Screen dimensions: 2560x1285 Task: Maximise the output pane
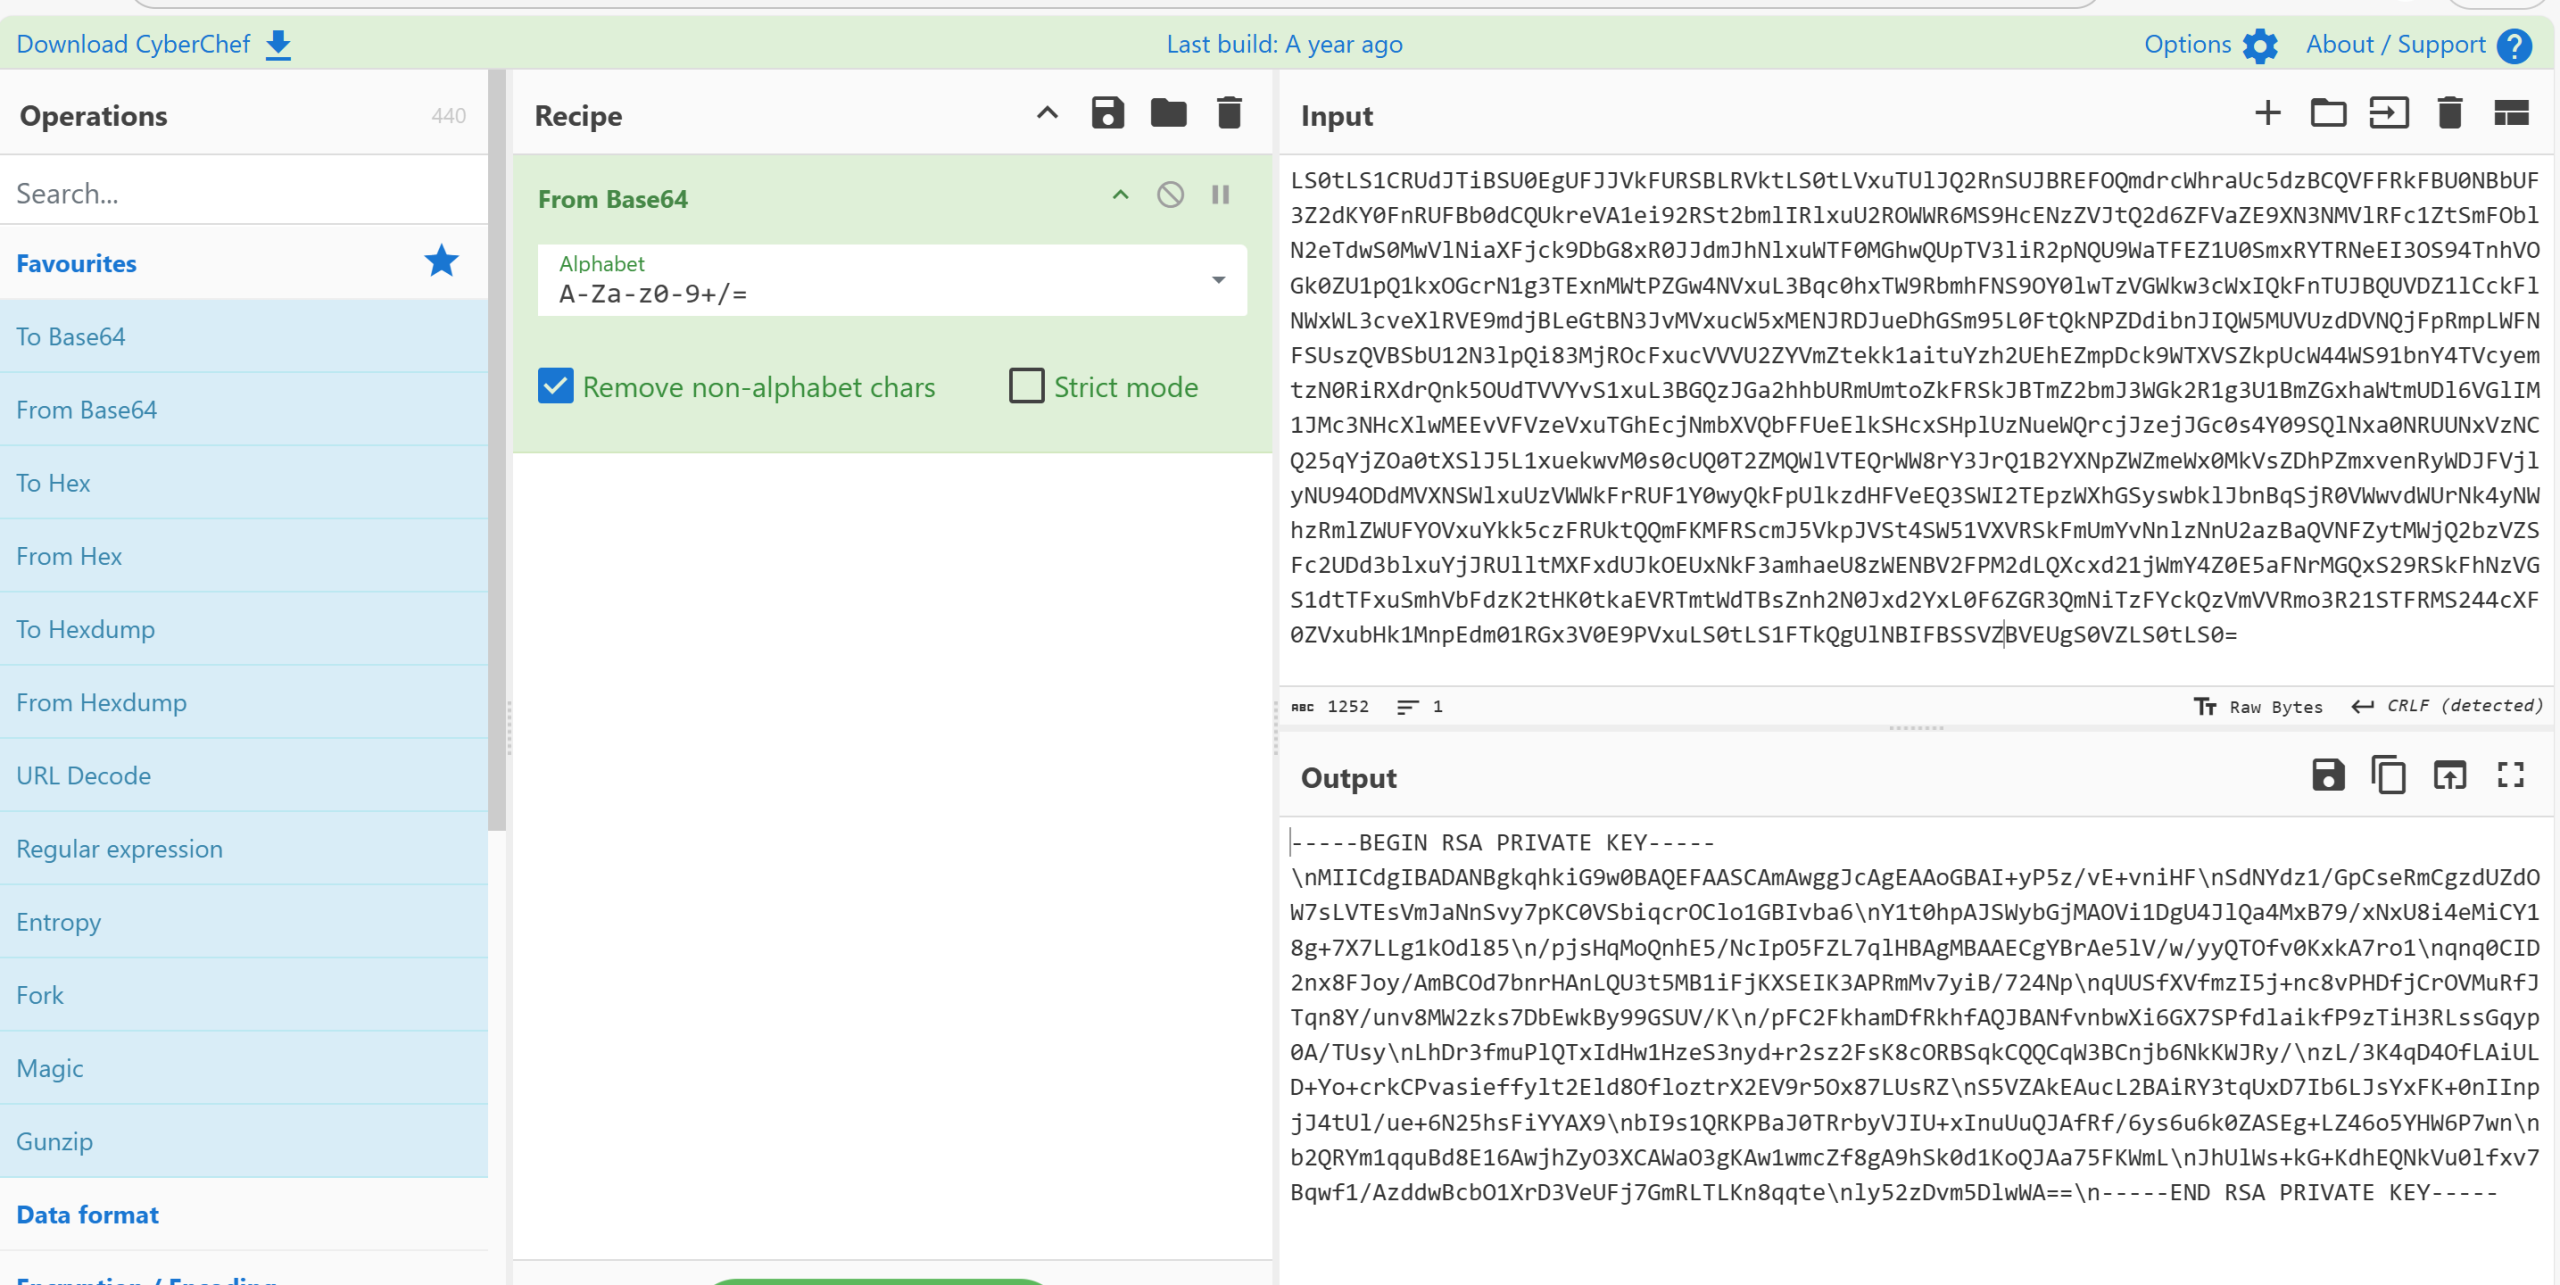[x=2510, y=776]
